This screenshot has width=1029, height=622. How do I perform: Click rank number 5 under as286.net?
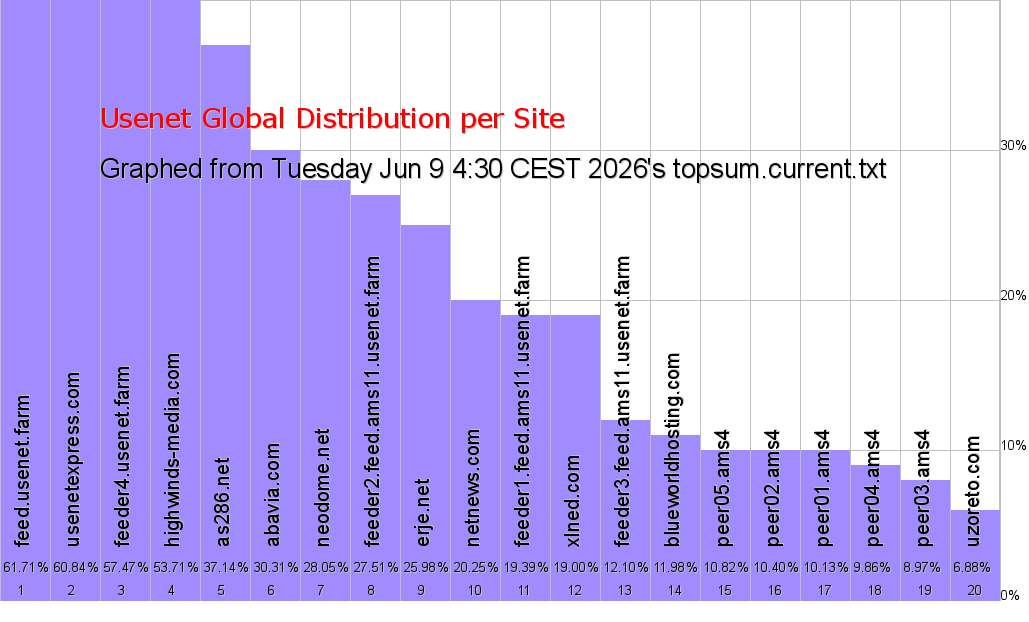[221, 591]
